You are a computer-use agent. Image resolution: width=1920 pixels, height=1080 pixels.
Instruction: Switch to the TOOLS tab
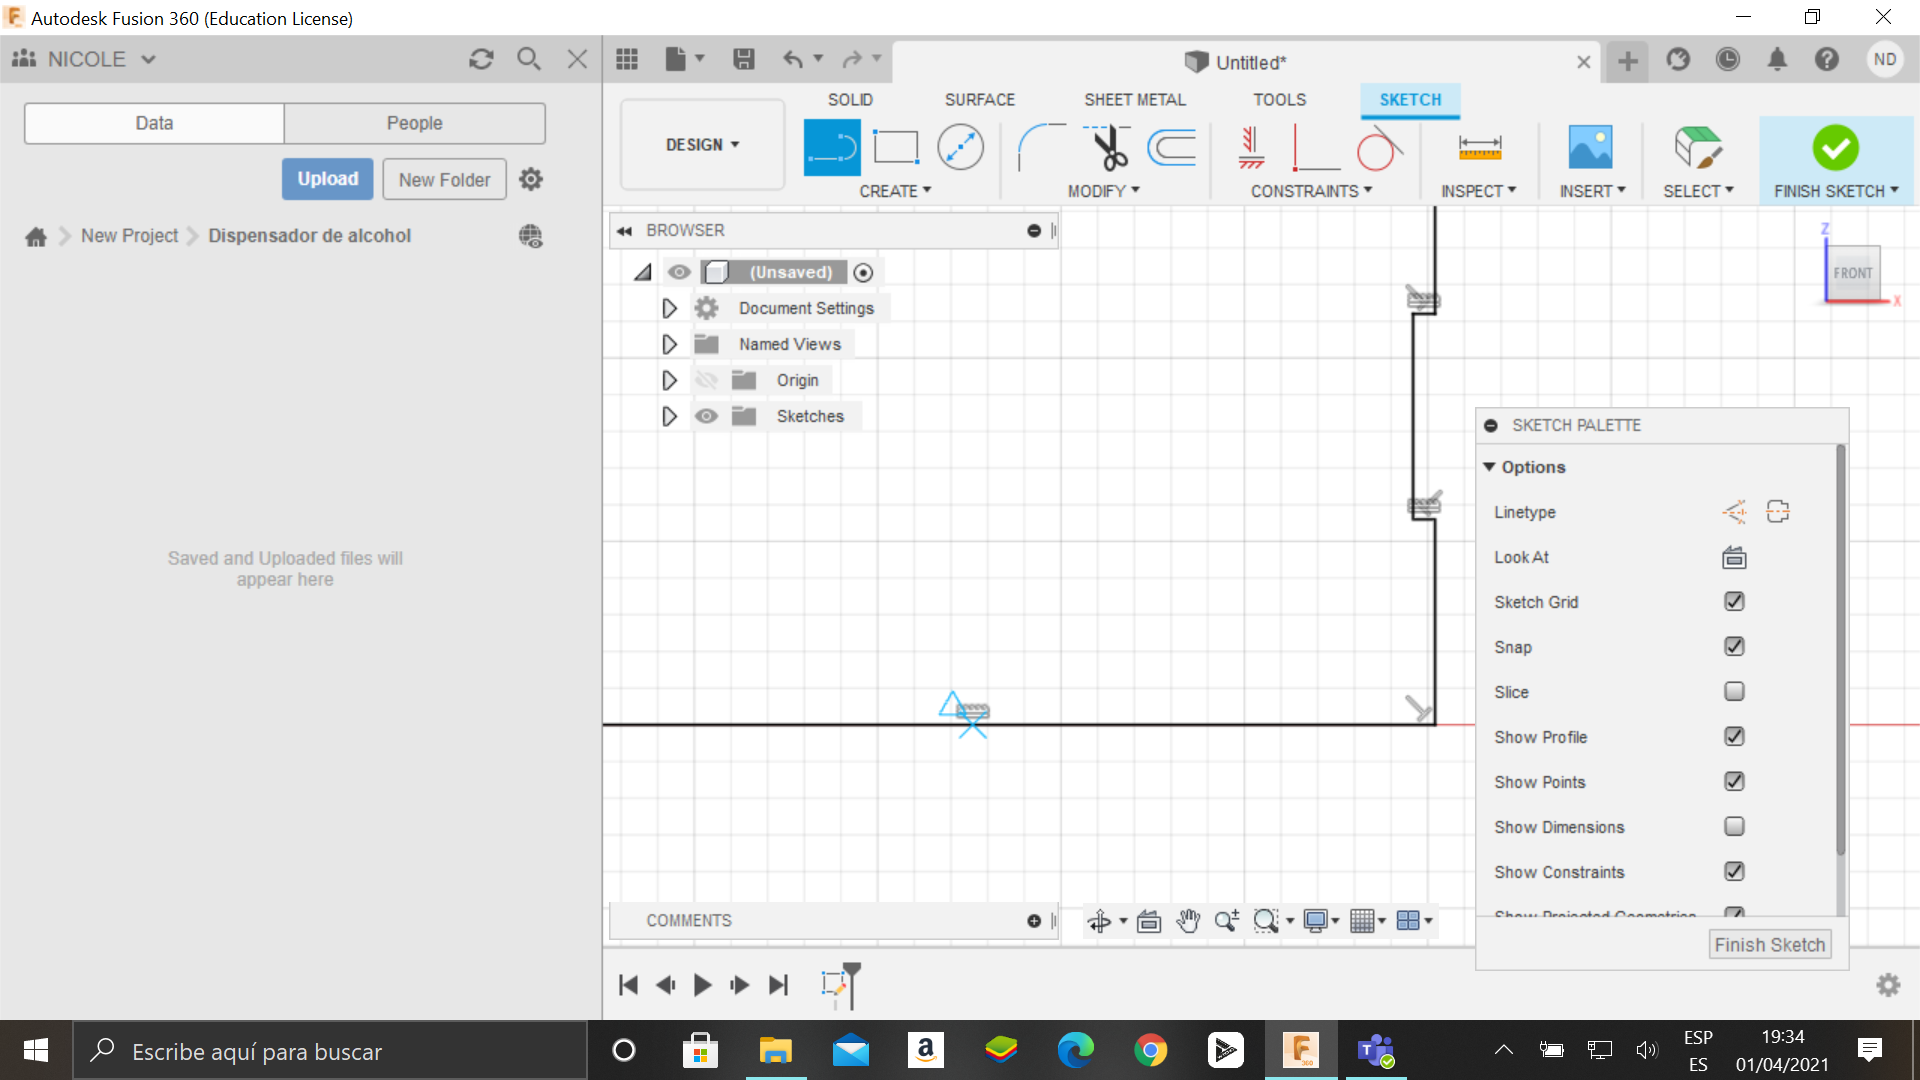1279,100
